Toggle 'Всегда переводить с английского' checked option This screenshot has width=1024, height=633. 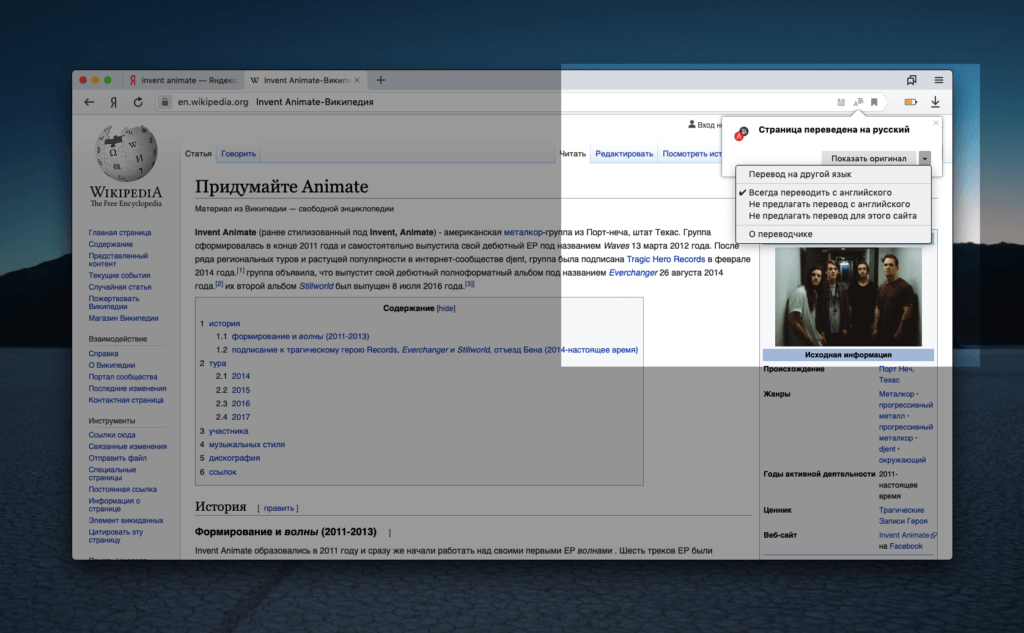(x=833, y=193)
